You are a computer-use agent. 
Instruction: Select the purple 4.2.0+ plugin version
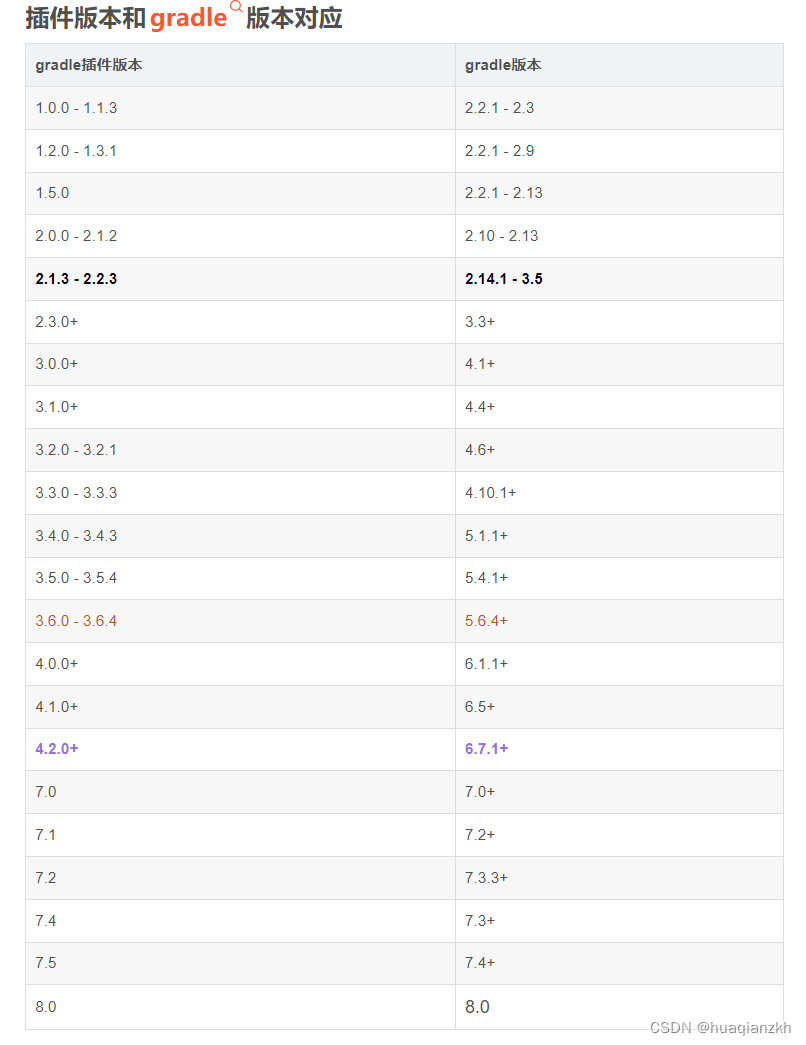[x=57, y=749]
